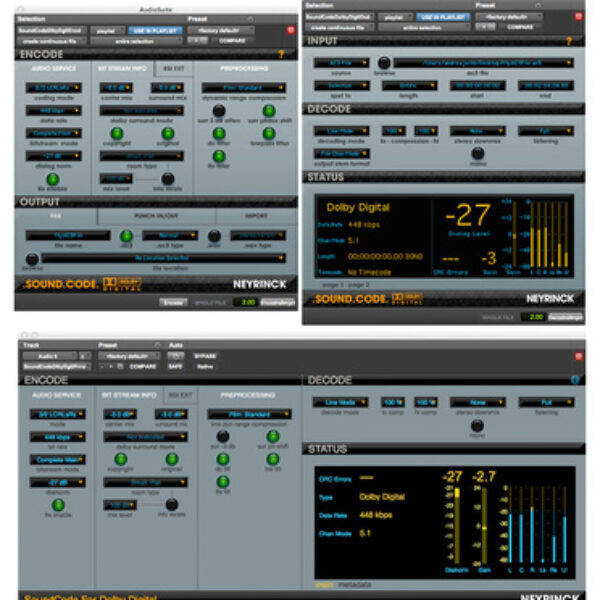Click round browse button beside file location
The height and width of the screenshot is (600, 600).
click(32, 259)
